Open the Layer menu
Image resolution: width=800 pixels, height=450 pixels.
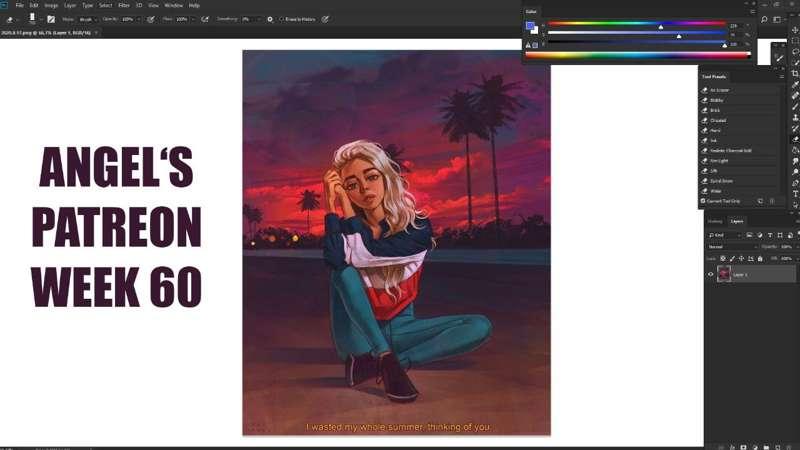click(70, 5)
